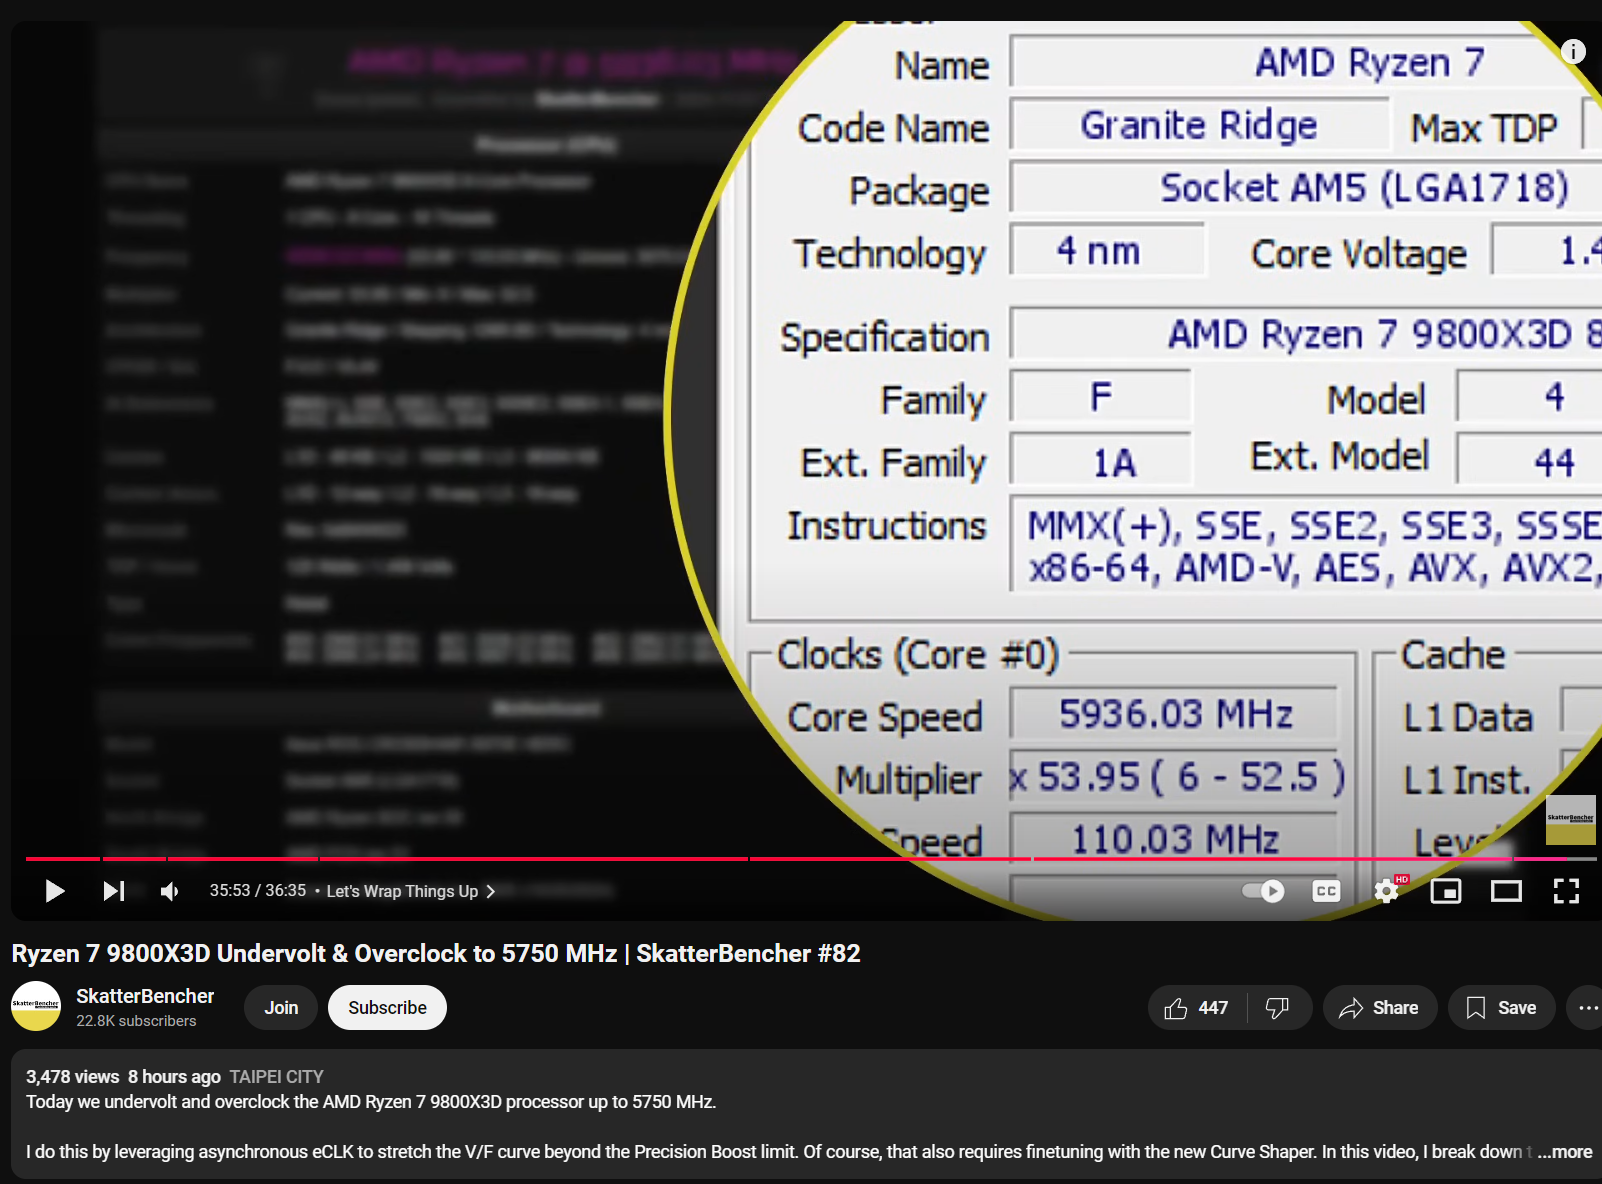This screenshot has height=1184, width=1602.
Task: Click the Join membership button
Action: pyautogui.click(x=281, y=1008)
